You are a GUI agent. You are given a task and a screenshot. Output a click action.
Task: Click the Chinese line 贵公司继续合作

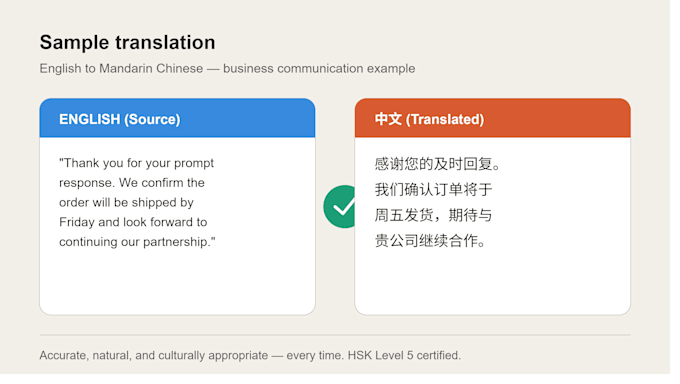(x=430, y=240)
